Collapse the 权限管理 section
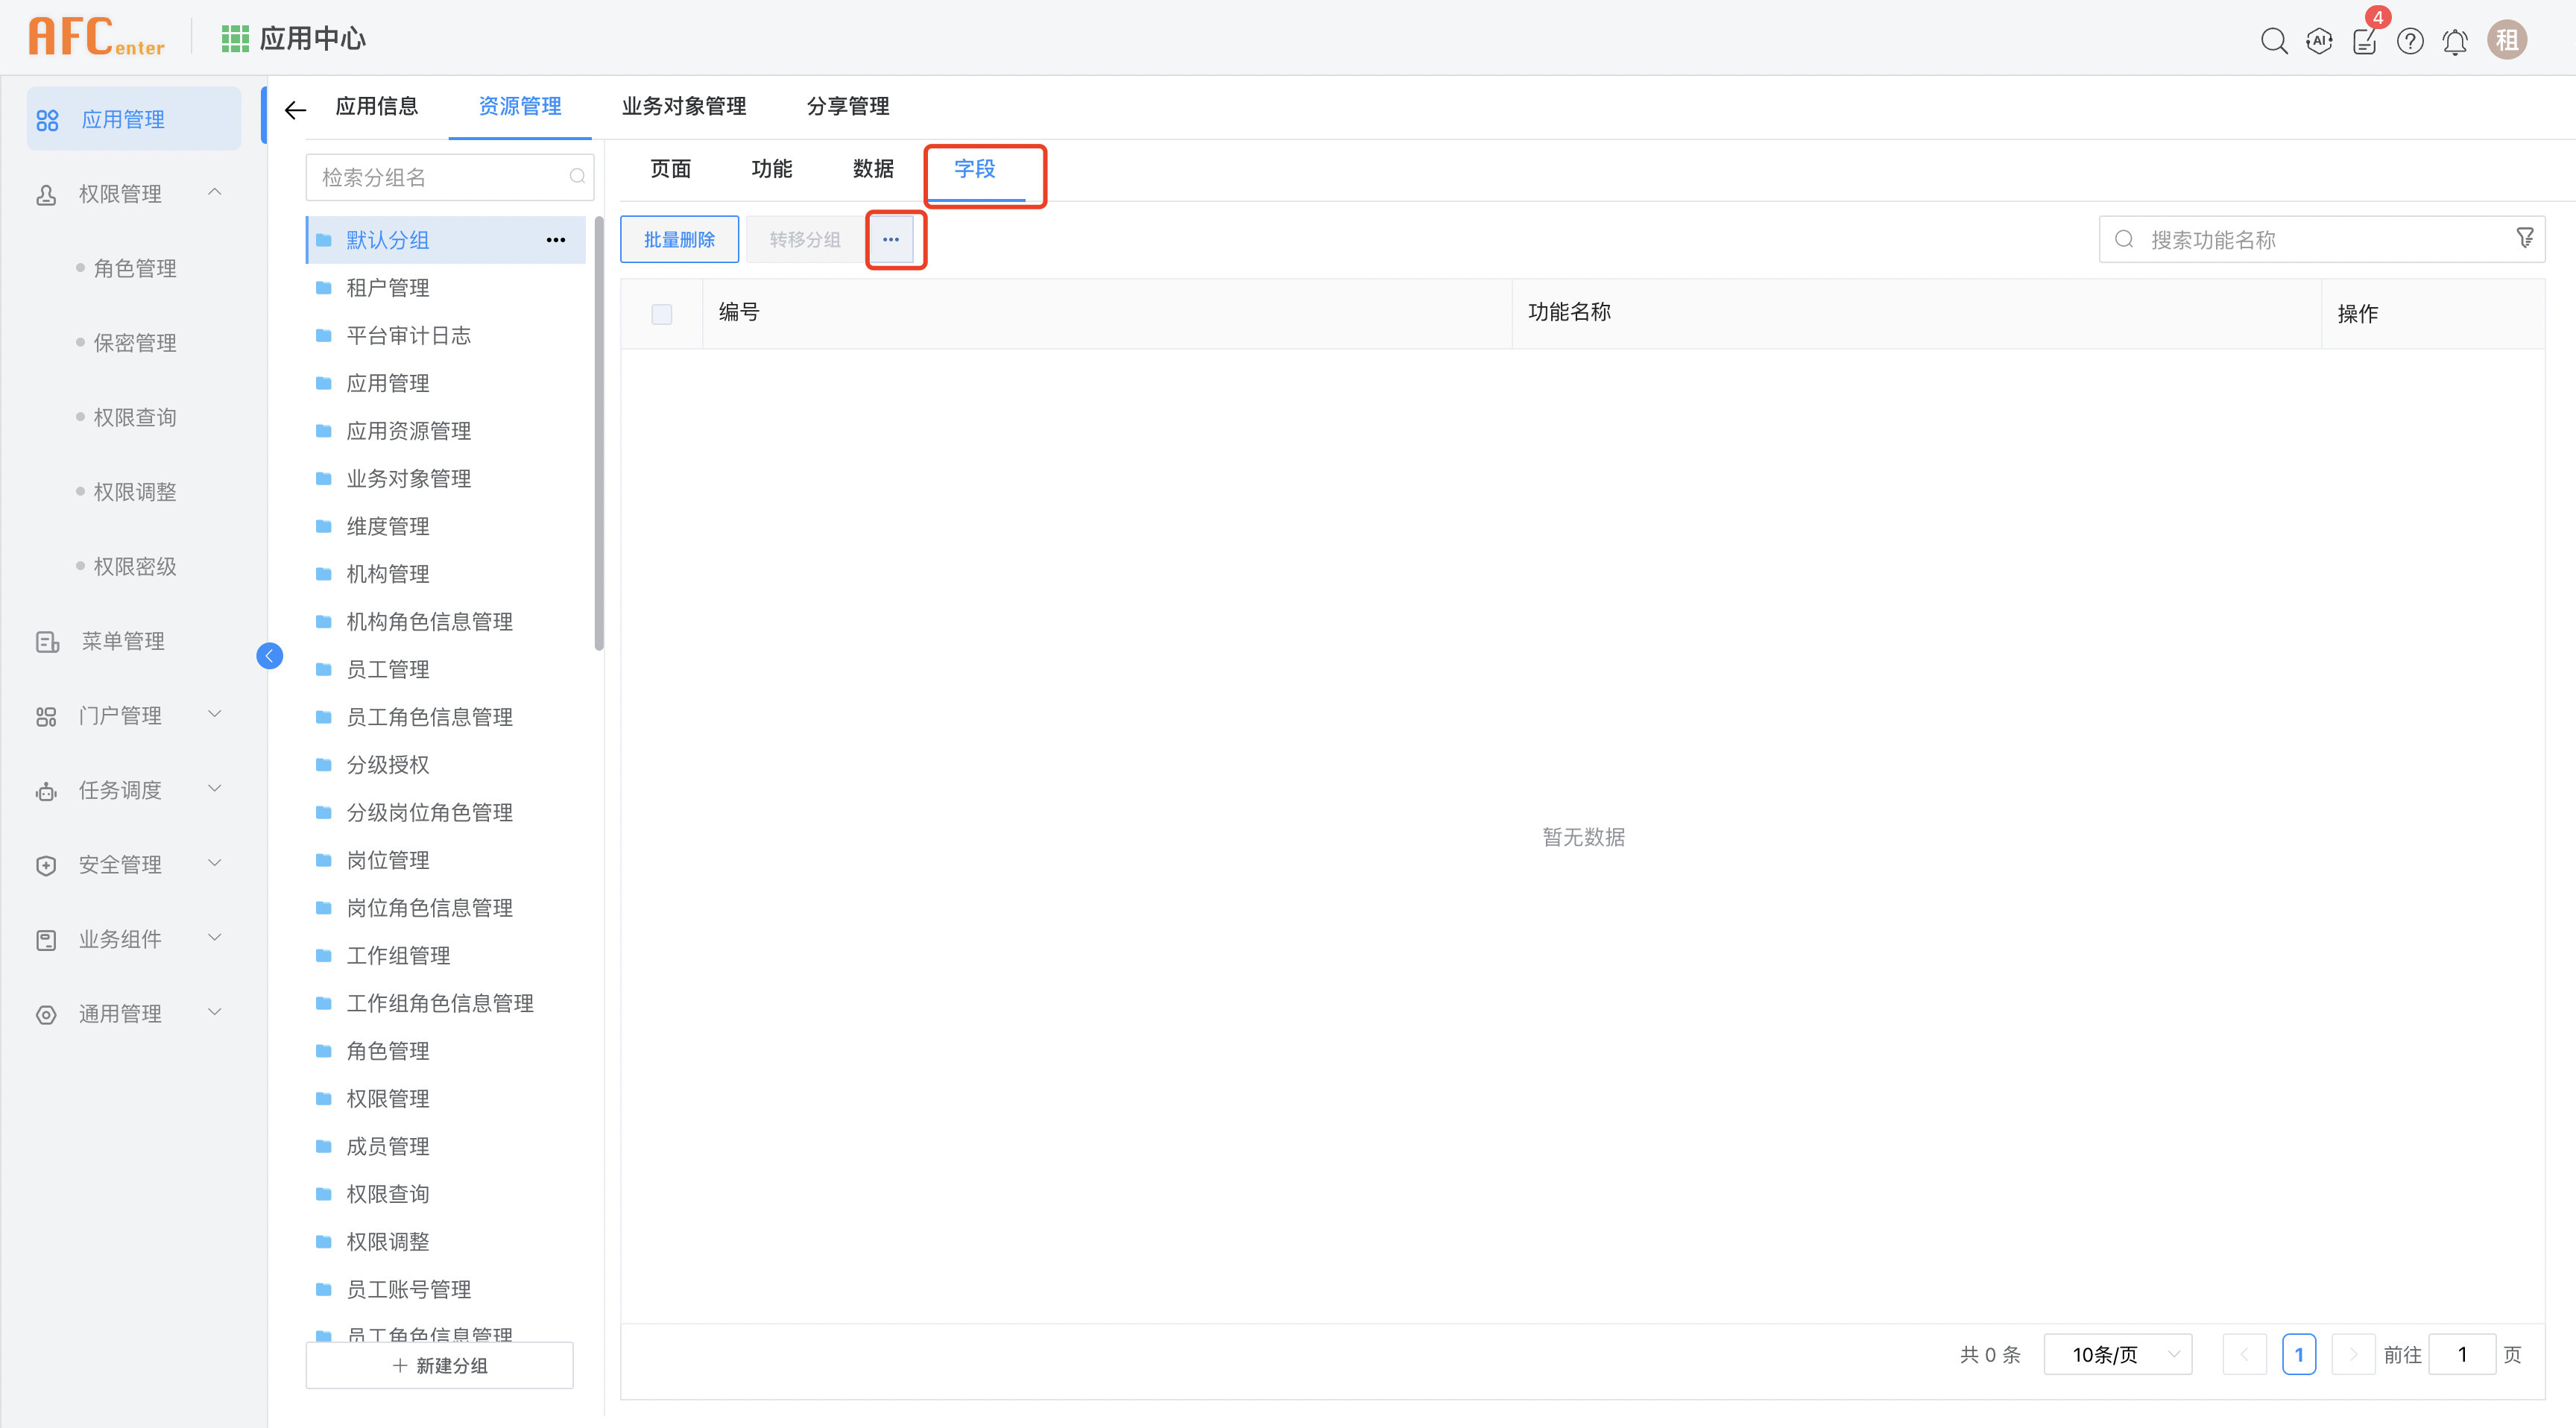2576x1428 pixels. (x=214, y=192)
